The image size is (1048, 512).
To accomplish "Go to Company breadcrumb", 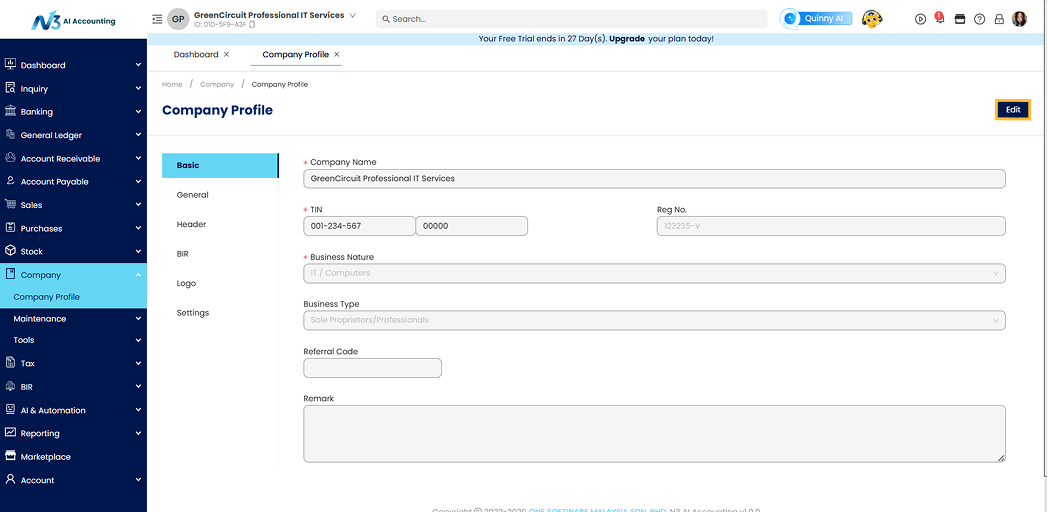I will pos(217,84).
